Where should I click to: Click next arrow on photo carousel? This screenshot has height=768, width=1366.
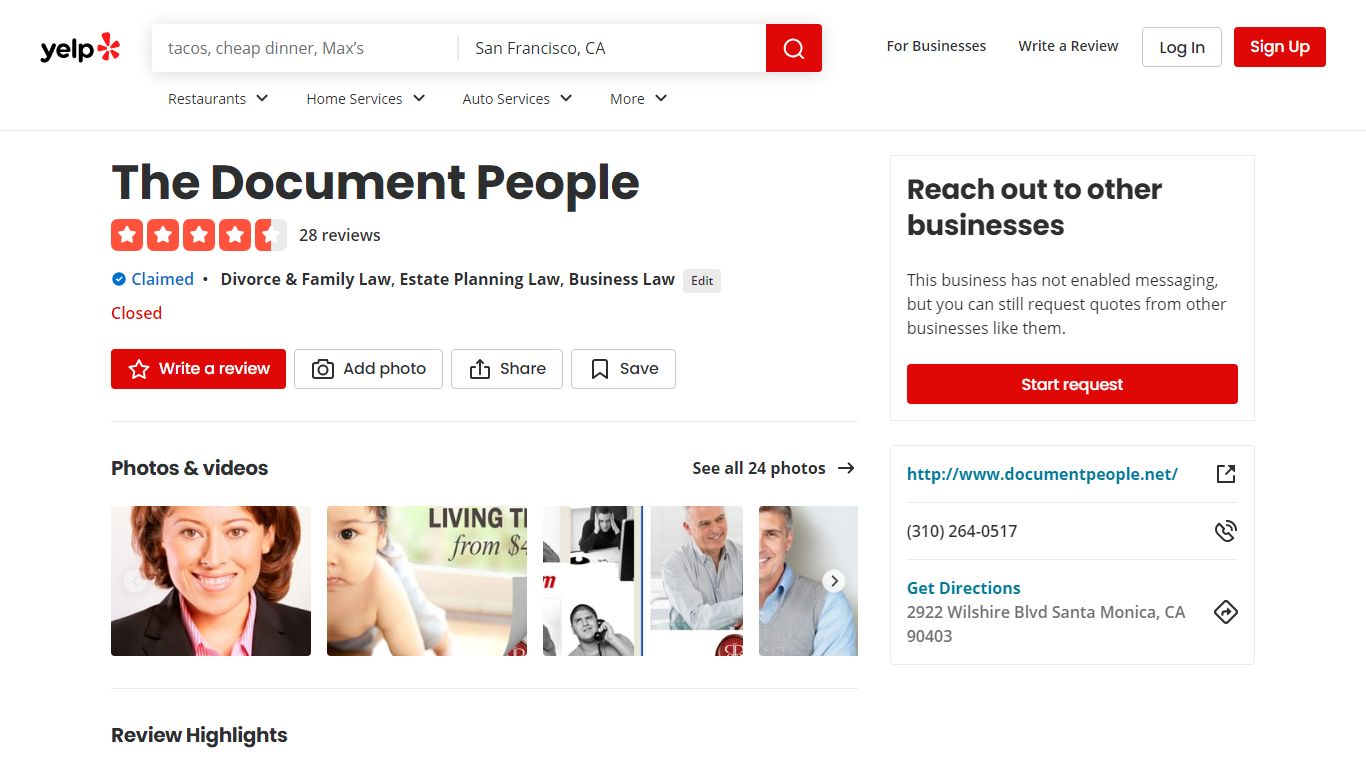[834, 581]
